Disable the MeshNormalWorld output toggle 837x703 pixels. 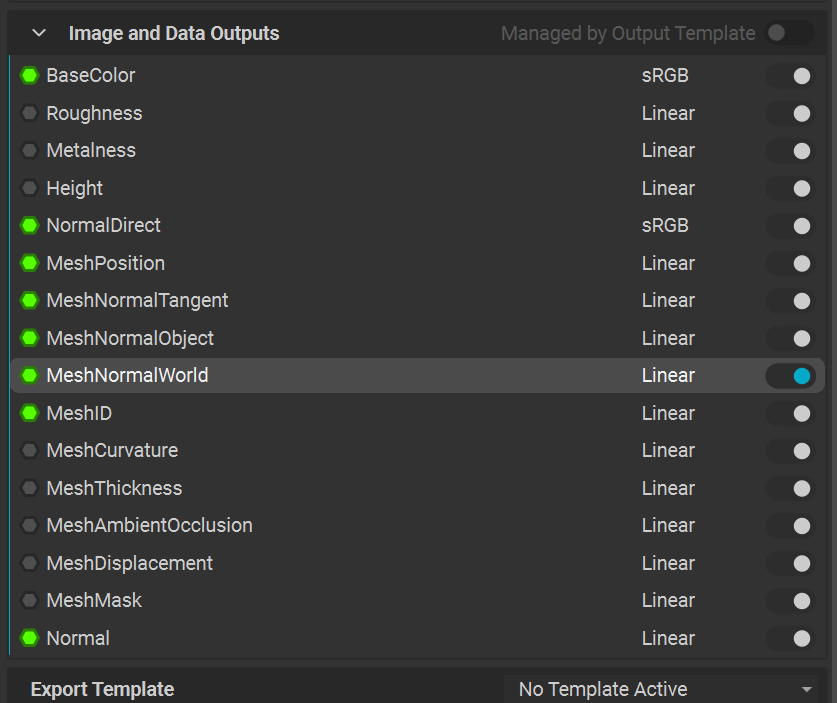(790, 376)
